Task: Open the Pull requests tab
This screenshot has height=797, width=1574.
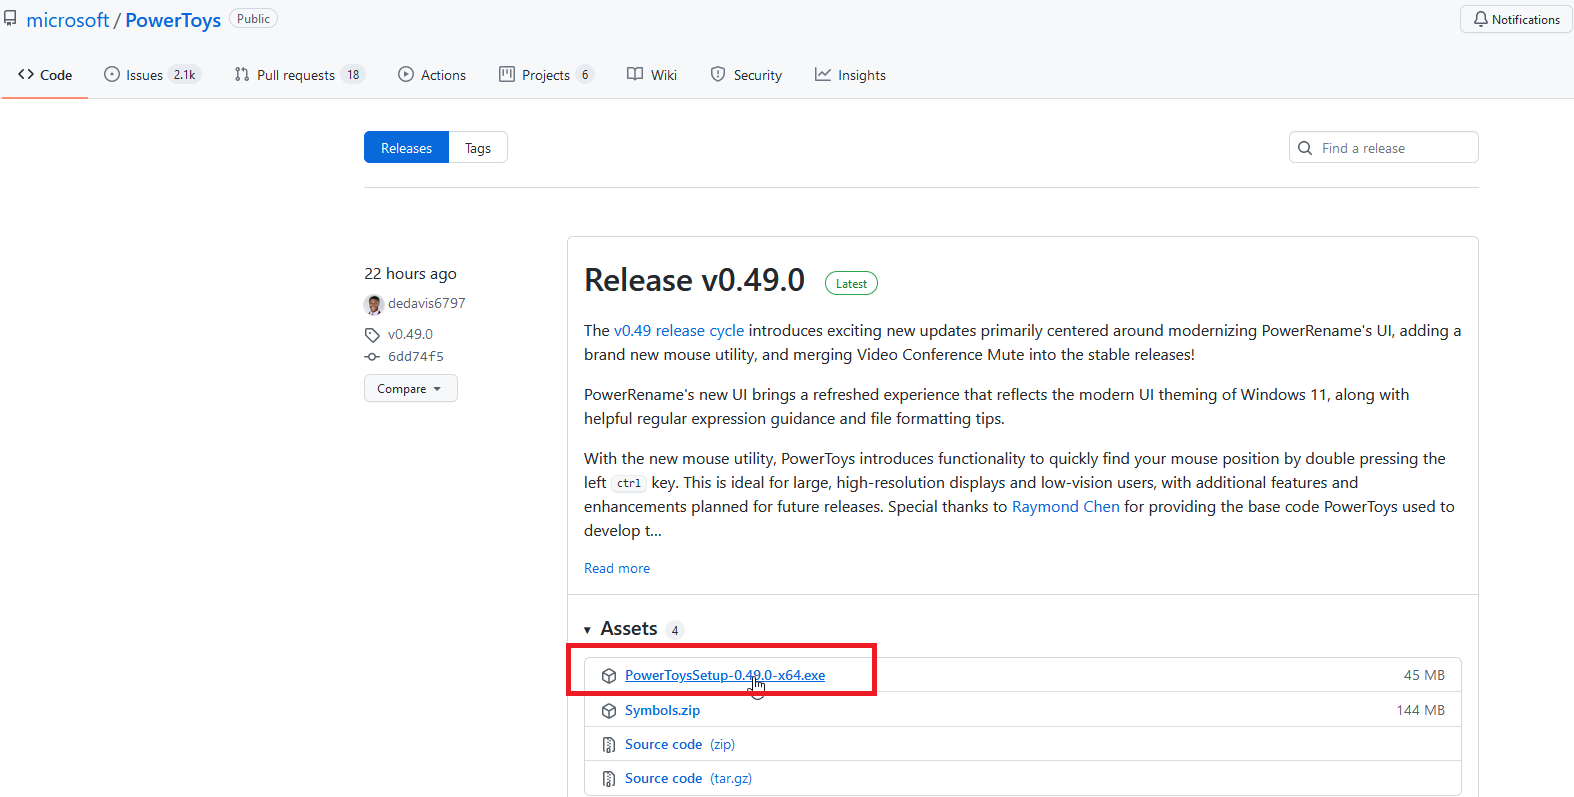Action: [299, 75]
